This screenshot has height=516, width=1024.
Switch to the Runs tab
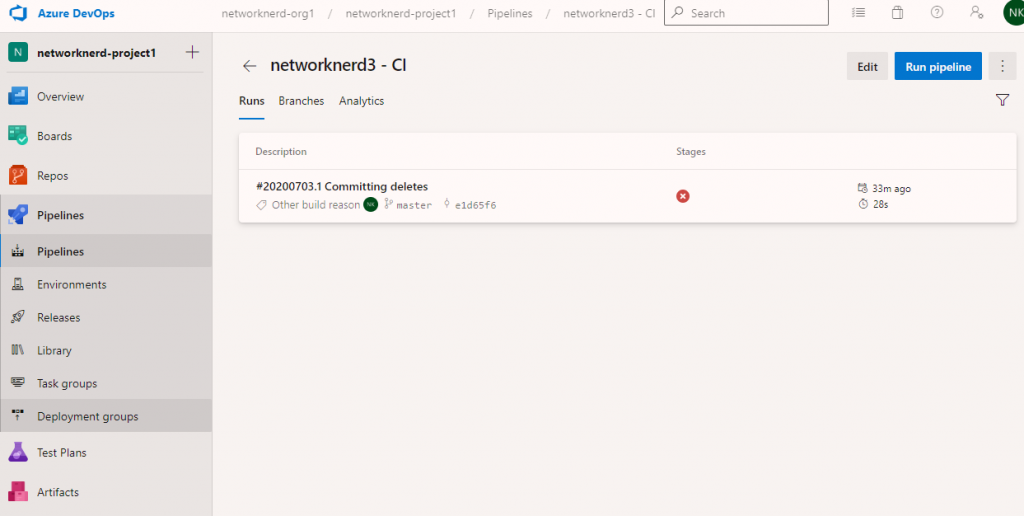click(x=251, y=101)
